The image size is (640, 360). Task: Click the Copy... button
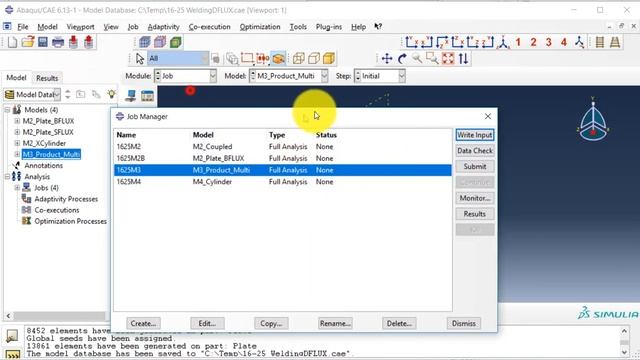(x=271, y=323)
